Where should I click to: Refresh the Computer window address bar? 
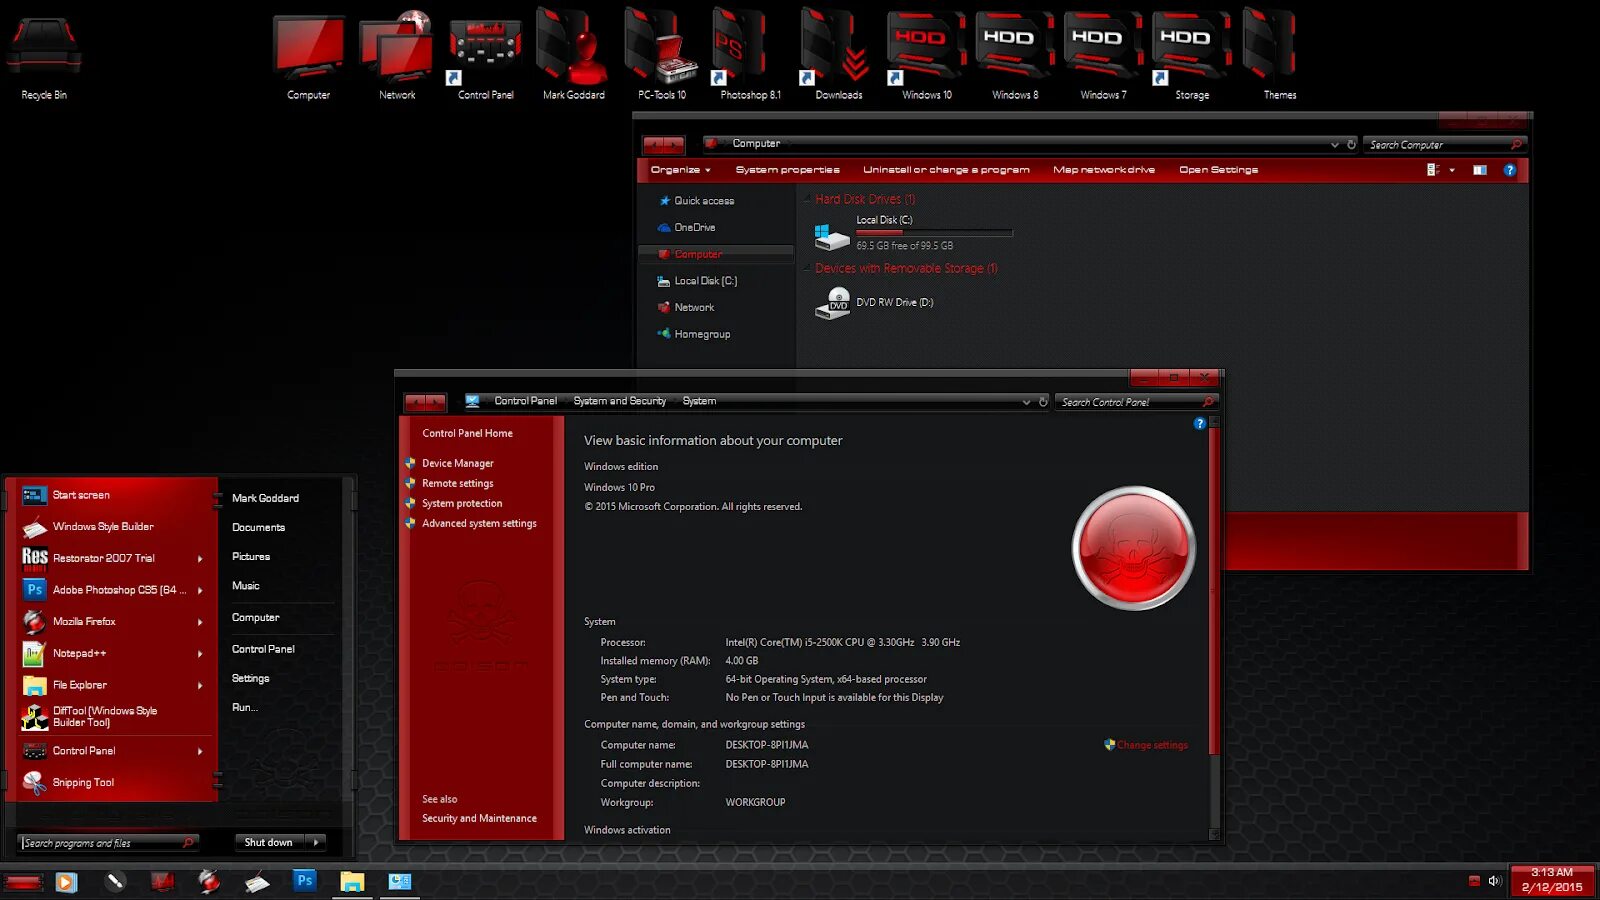[x=1351, y=144]
